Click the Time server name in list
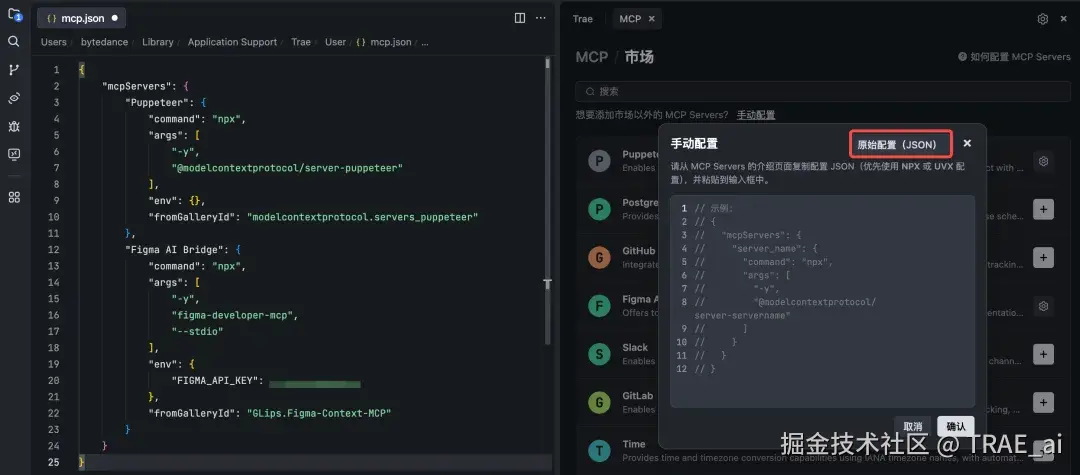Screen dimensions: 1080x475 click(634, 444)
